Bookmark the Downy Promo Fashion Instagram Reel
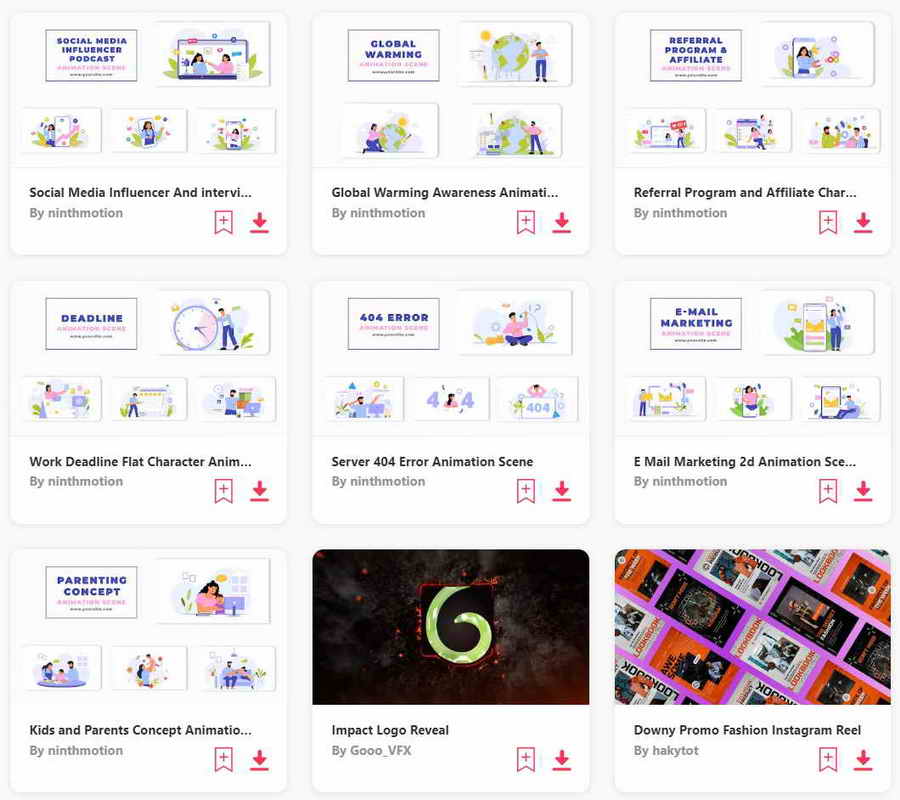The width and height of the screenshot is (900, 800). click(827, 760)
